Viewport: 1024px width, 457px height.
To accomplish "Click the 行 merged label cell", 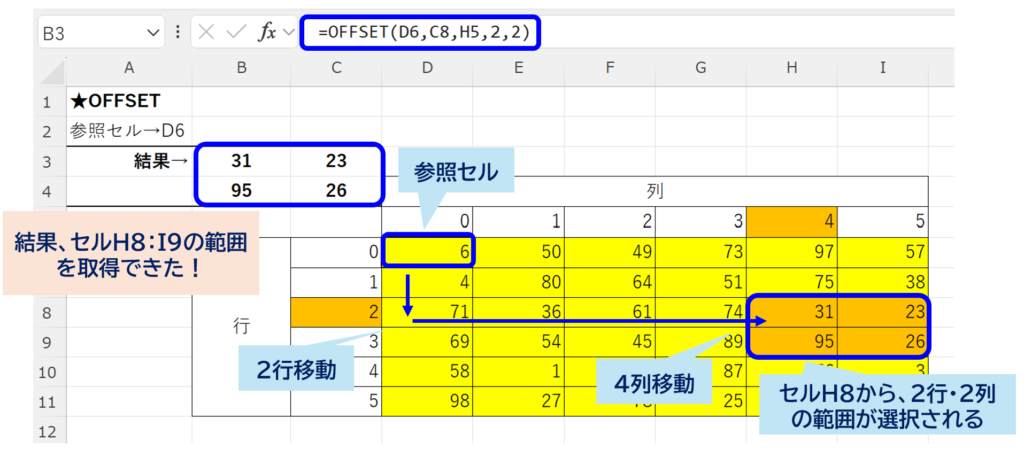I will pyautogui.click(x=242, y=327).
